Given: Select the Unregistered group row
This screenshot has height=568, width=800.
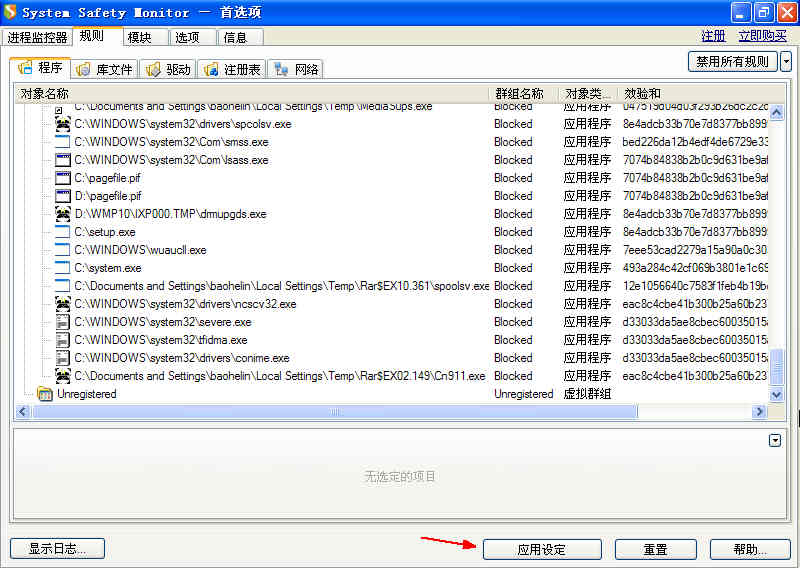Looking at the screenshot, I should pos(392,394).
